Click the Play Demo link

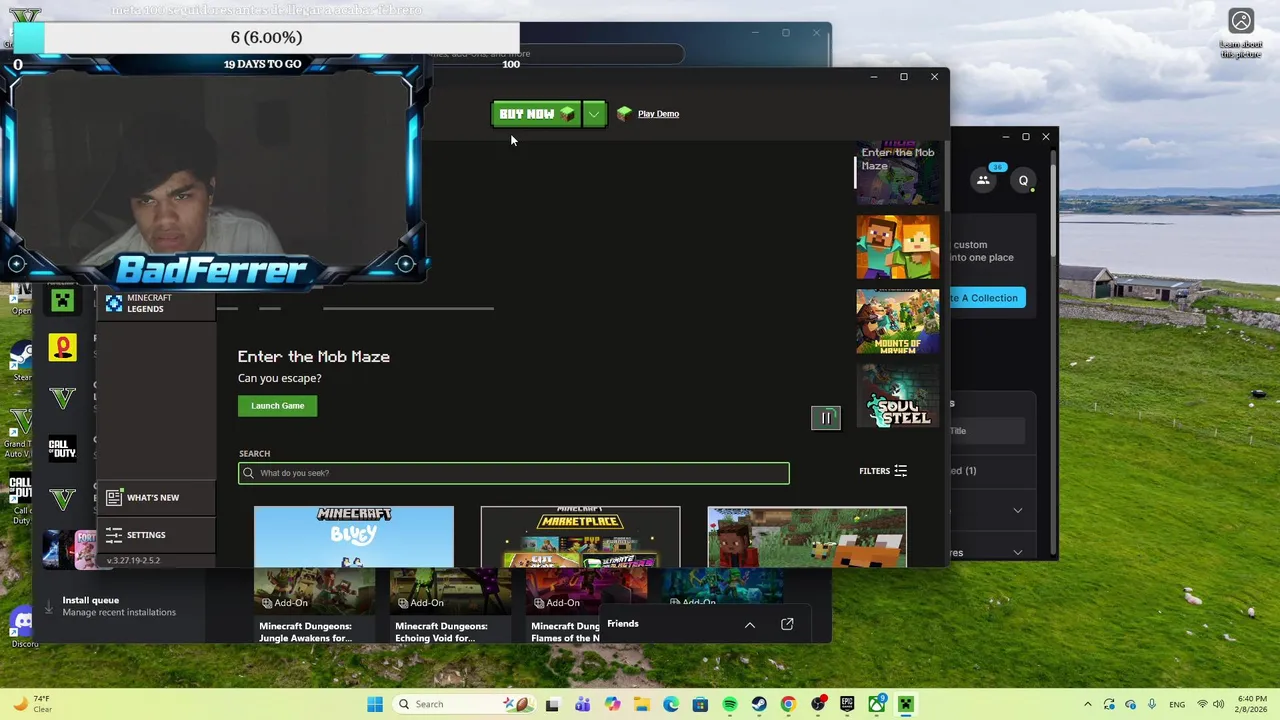tap(658, 114)
